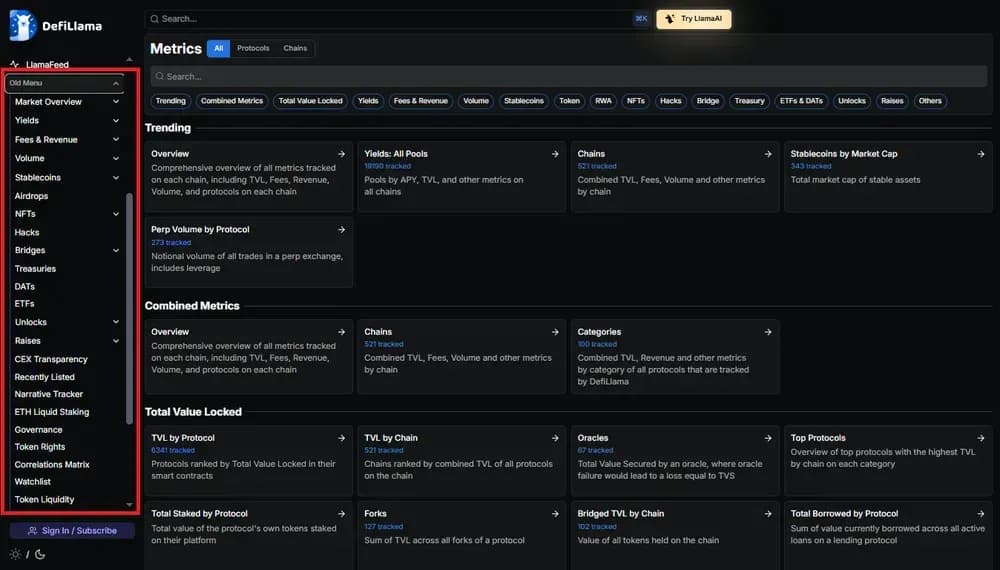Select the dark theme moon icon
1000x570 pixels.
(x=38, y=554)
